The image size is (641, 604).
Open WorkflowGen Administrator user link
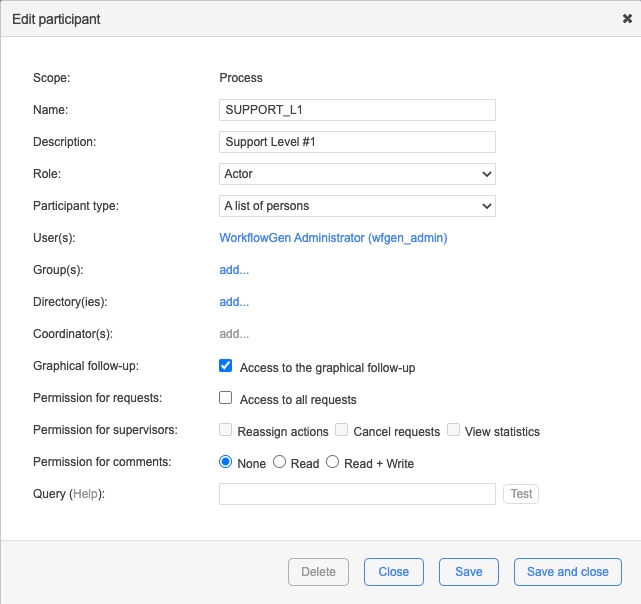point(333,238)
